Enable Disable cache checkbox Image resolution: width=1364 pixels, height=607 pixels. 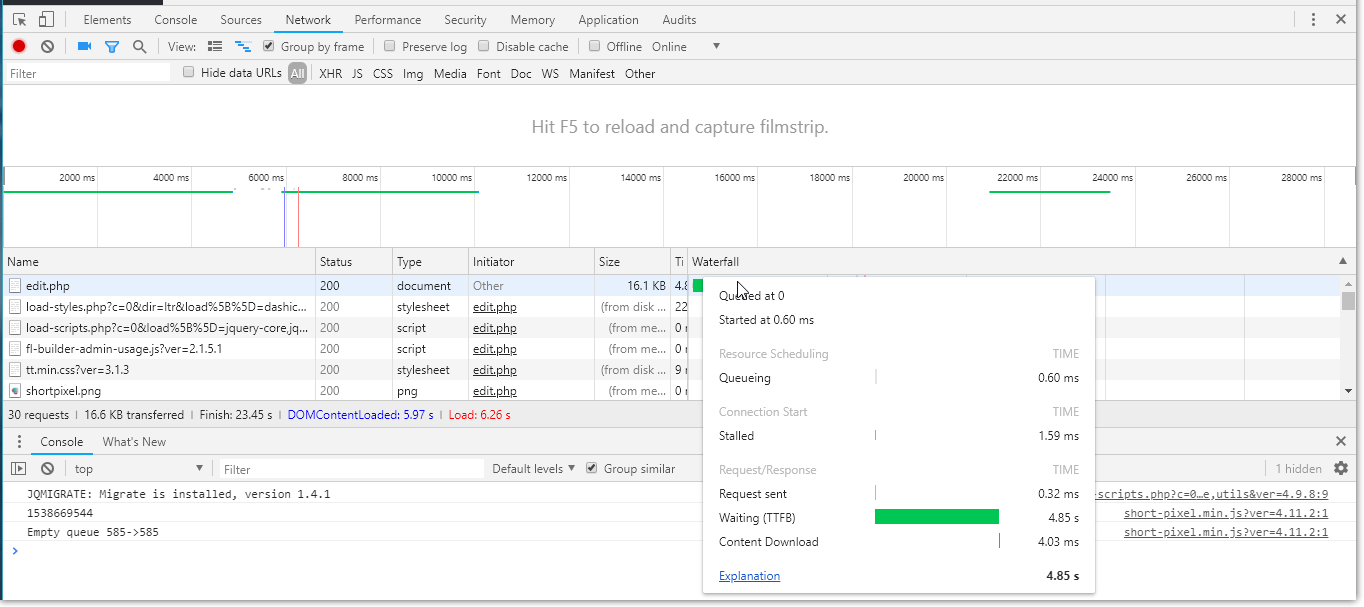(x=484, y=46)
